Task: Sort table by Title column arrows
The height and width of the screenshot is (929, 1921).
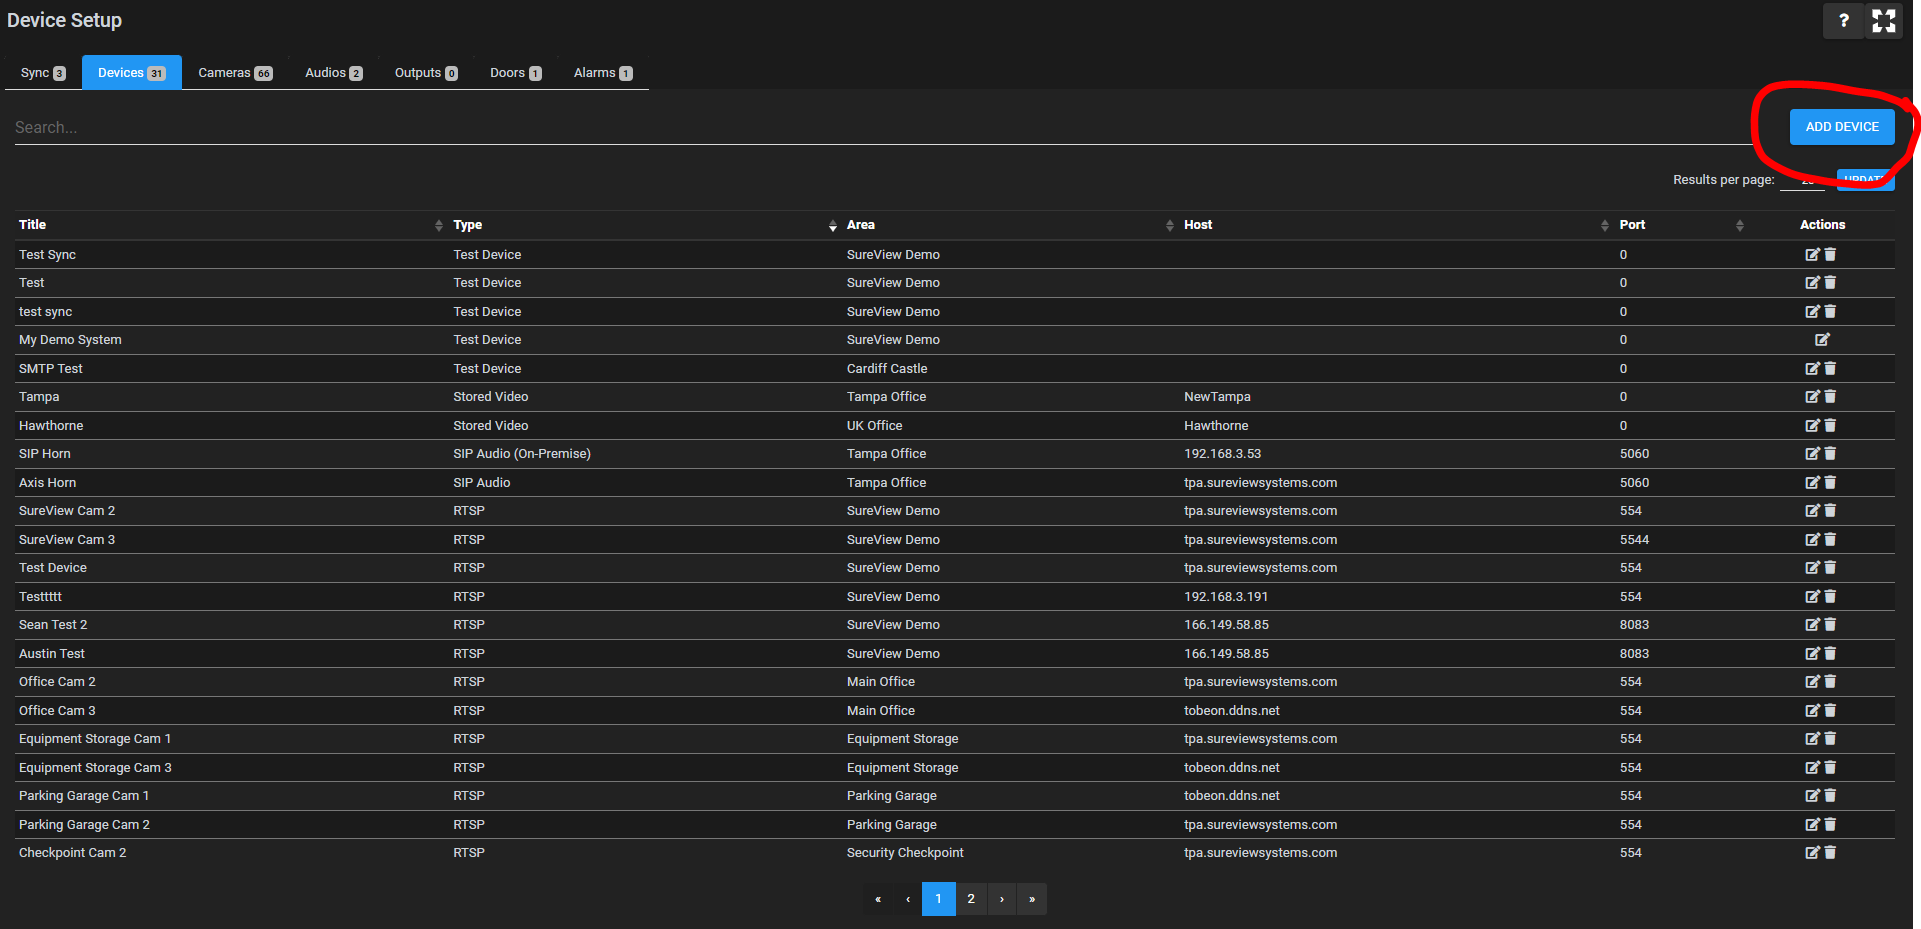Action: pos(438,226)
